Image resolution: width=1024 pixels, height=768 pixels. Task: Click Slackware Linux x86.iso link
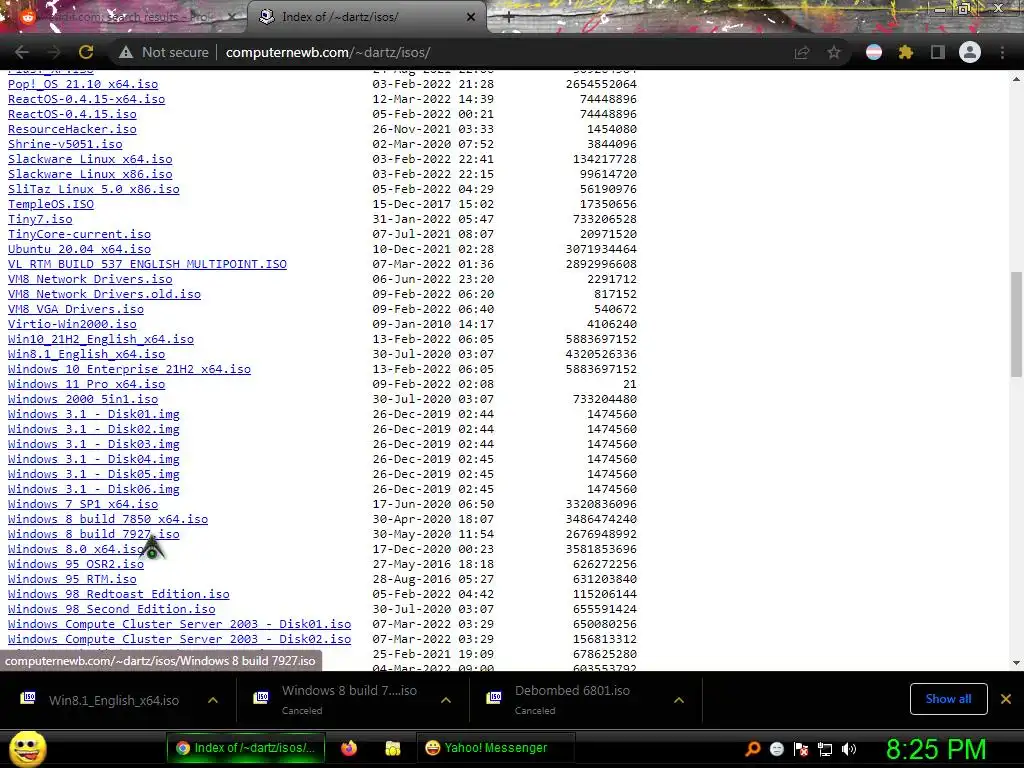[x=90, y=174]
